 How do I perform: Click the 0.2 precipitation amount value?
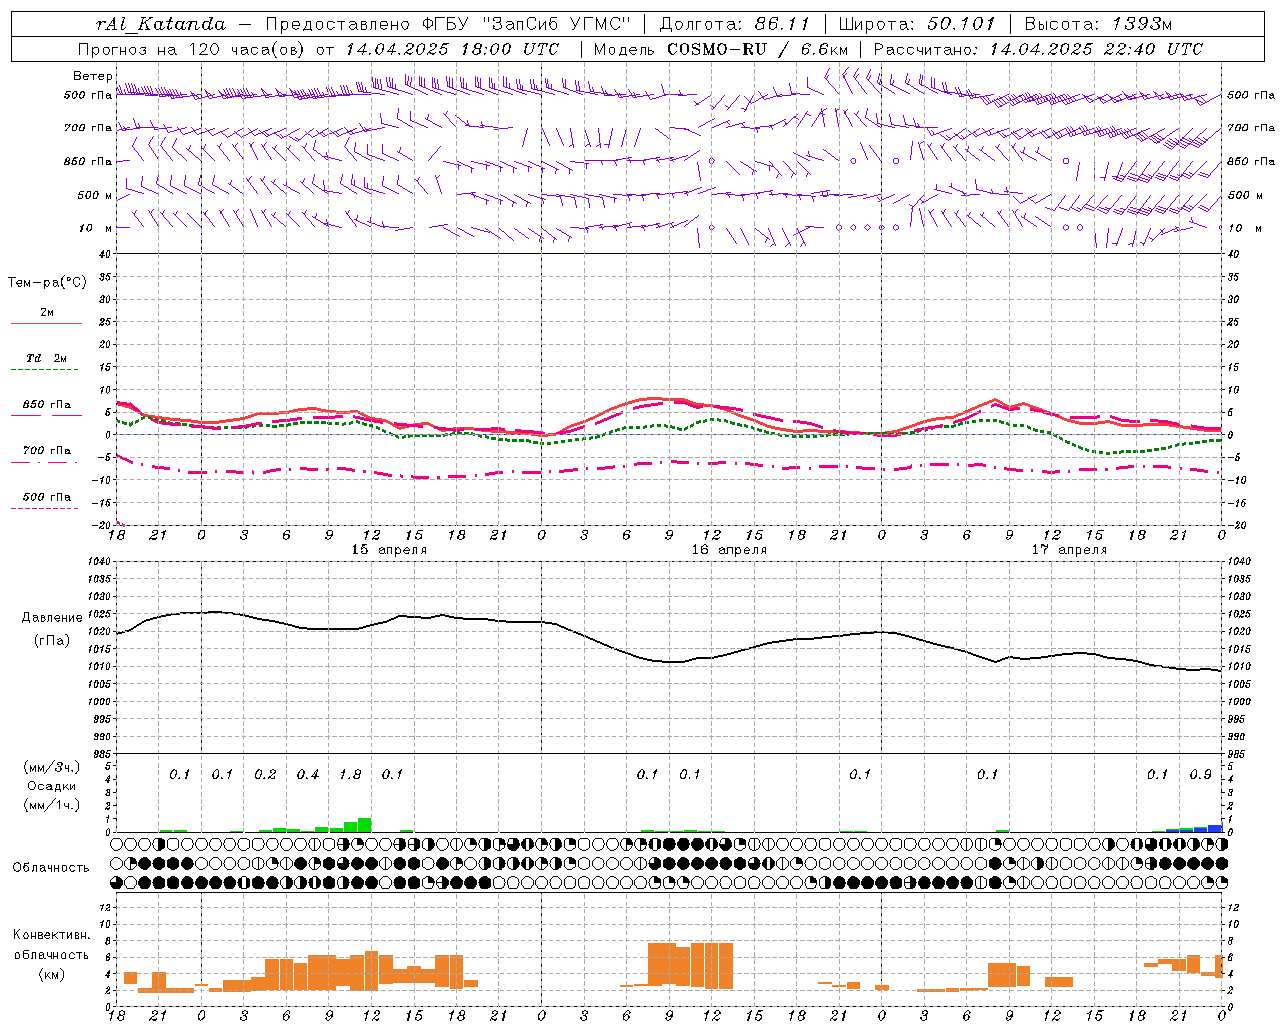pos(265,774)
